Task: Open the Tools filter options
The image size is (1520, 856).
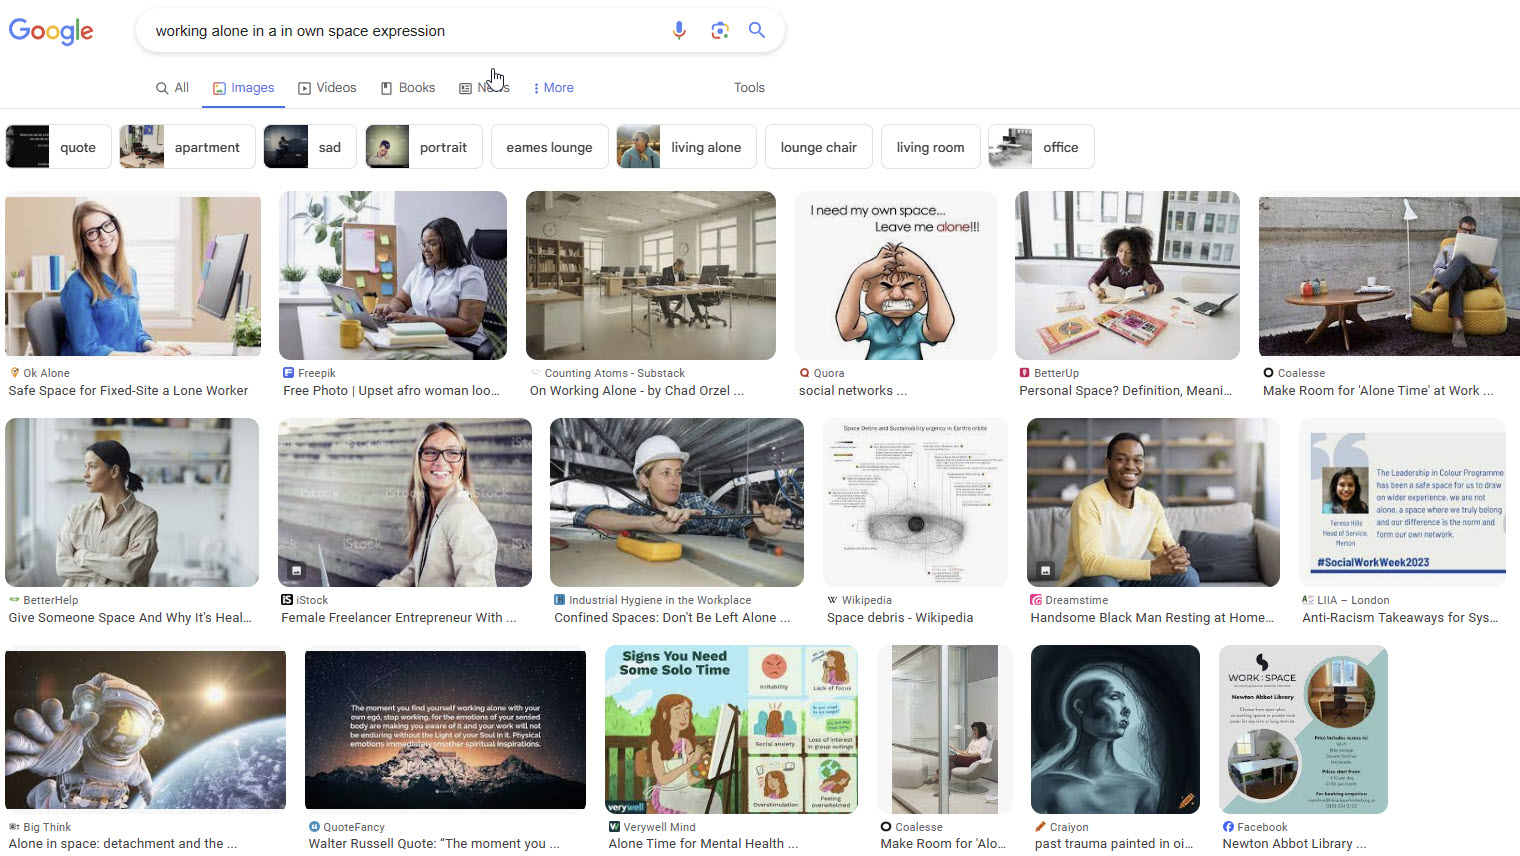Action: click(749, 88)
